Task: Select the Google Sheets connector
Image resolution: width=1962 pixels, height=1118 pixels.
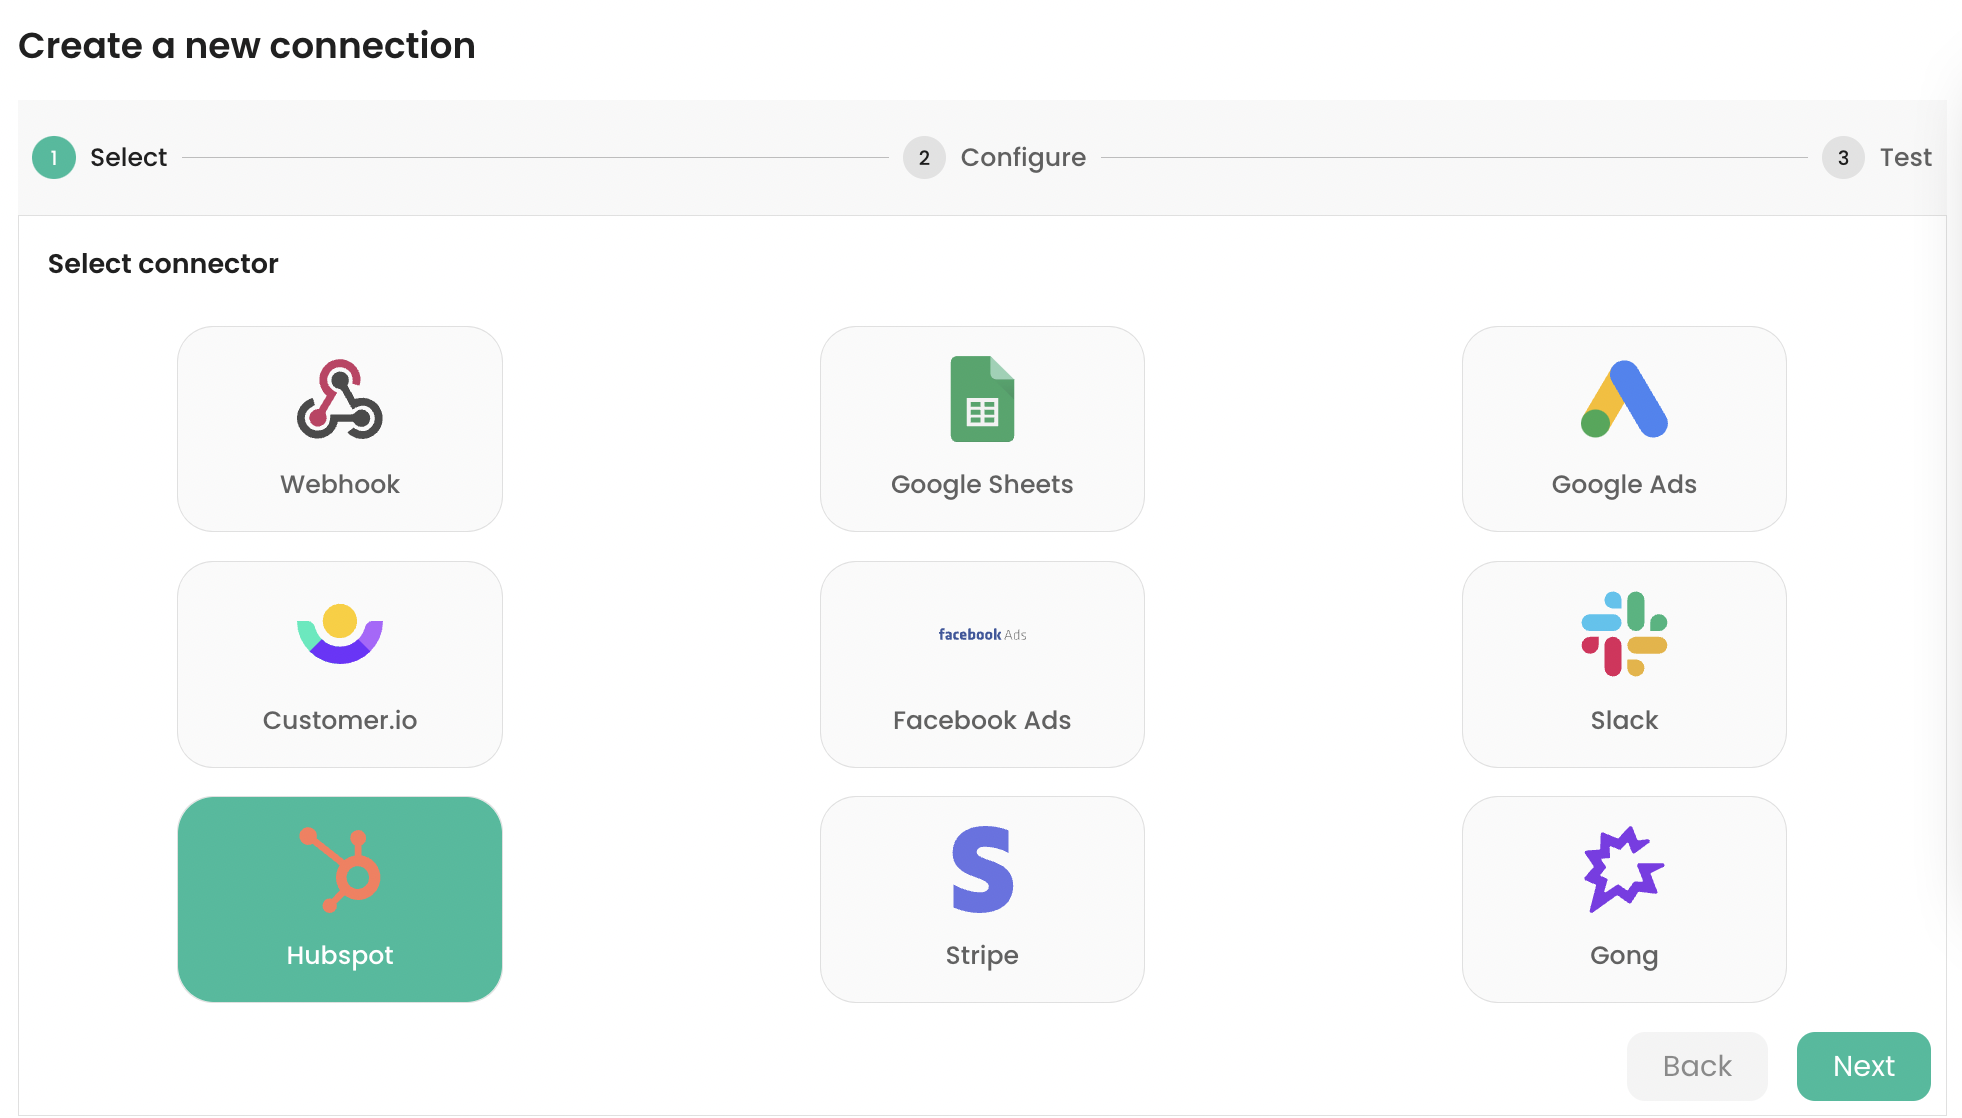Action: [x=982, y=428]
